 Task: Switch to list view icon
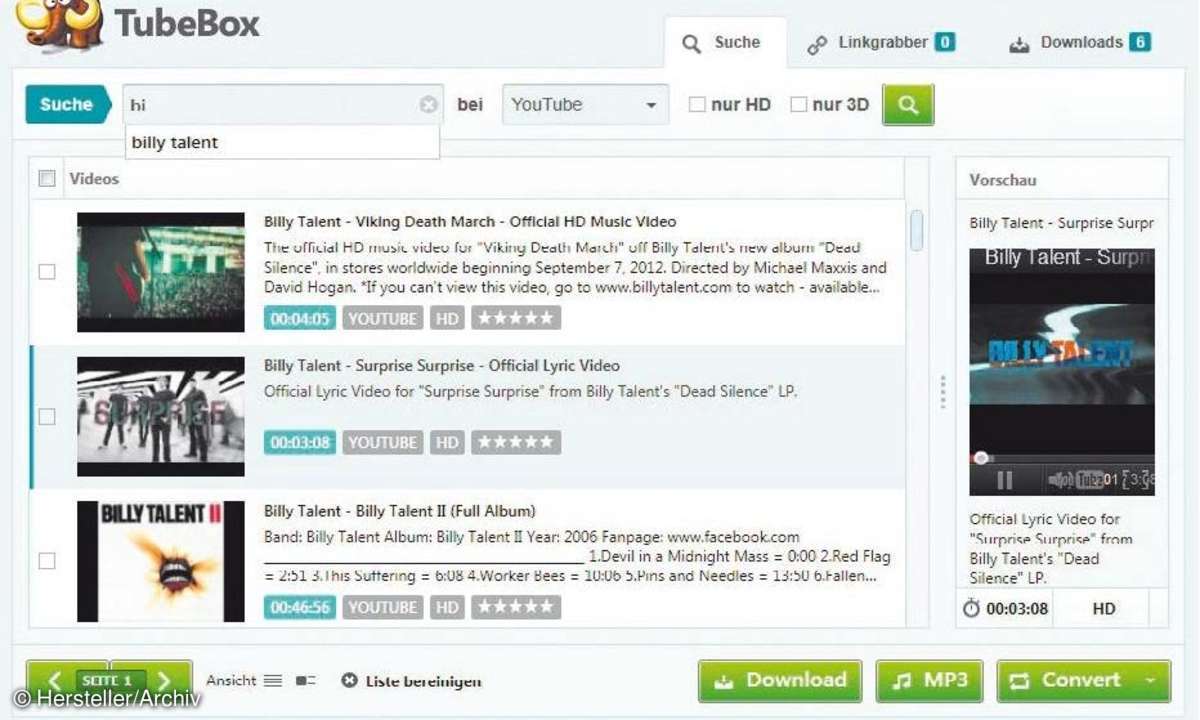tap(273, 681)
